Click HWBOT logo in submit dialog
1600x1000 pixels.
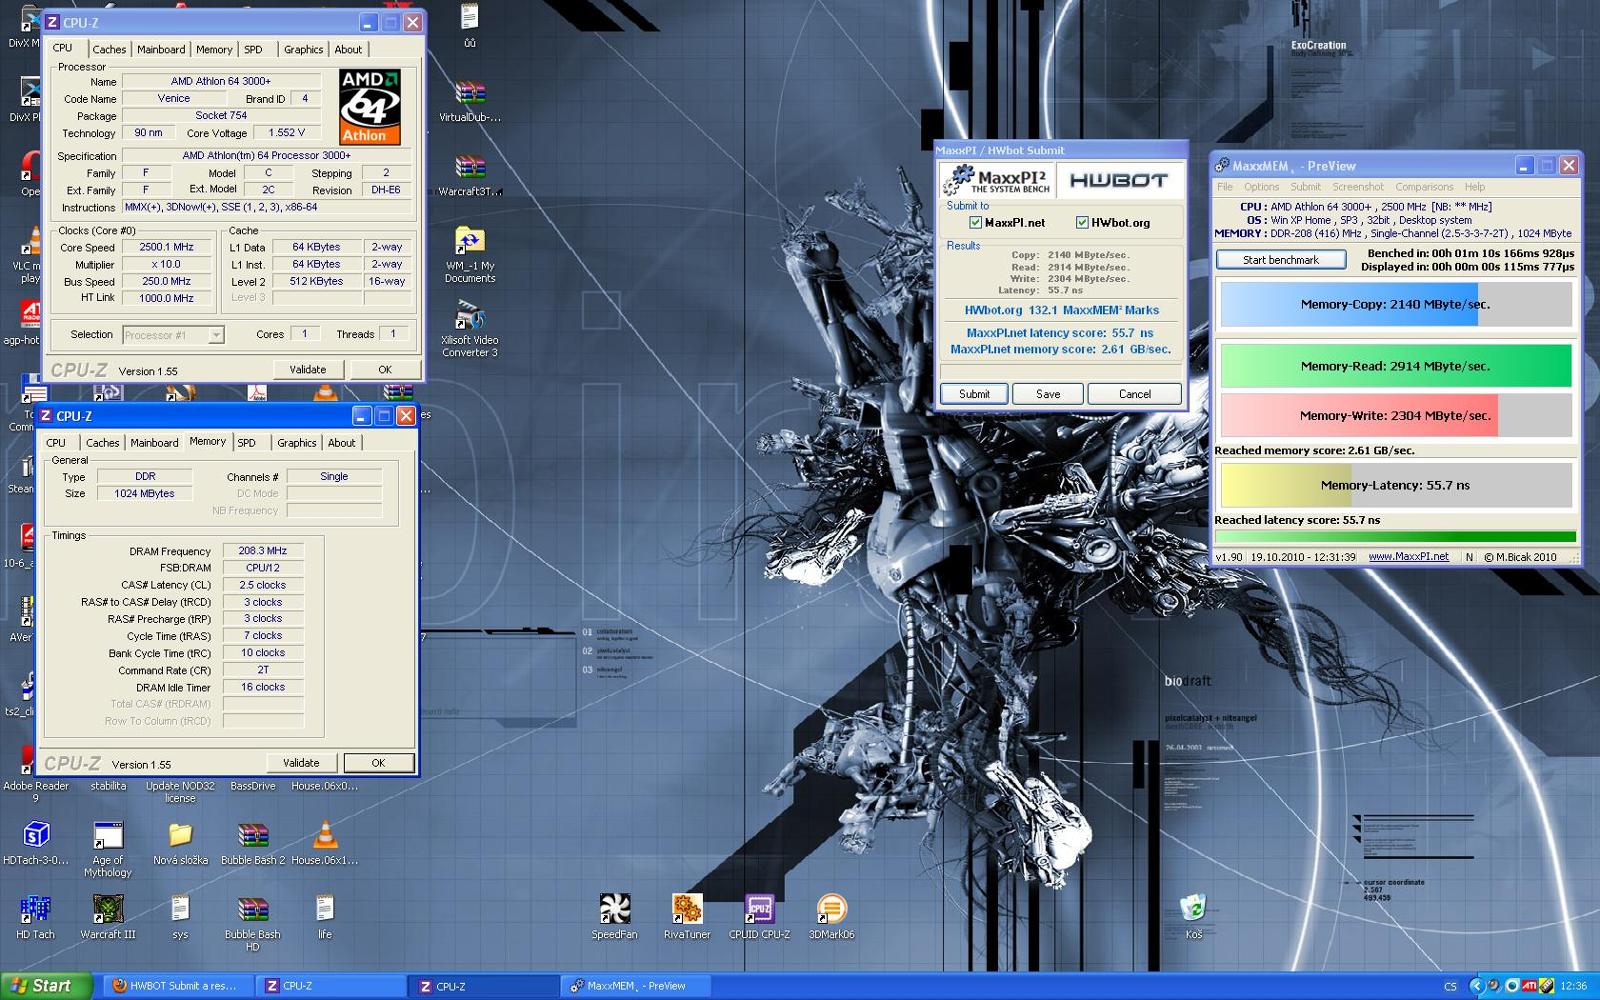coord(1118,180)
